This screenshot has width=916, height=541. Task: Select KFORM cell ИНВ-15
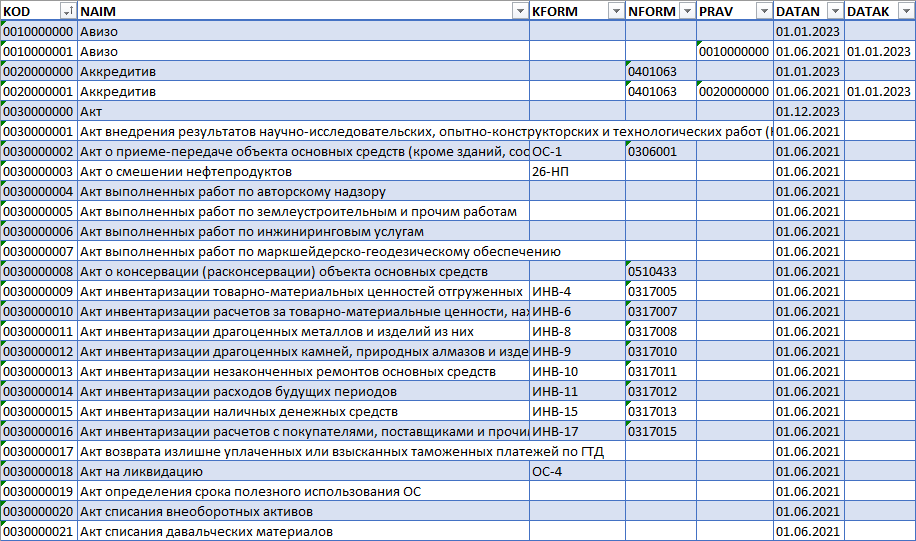[577, 412]
